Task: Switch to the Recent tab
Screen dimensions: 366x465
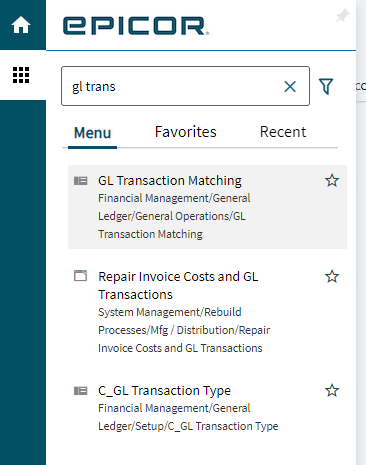Action: [x=283, y=132]
